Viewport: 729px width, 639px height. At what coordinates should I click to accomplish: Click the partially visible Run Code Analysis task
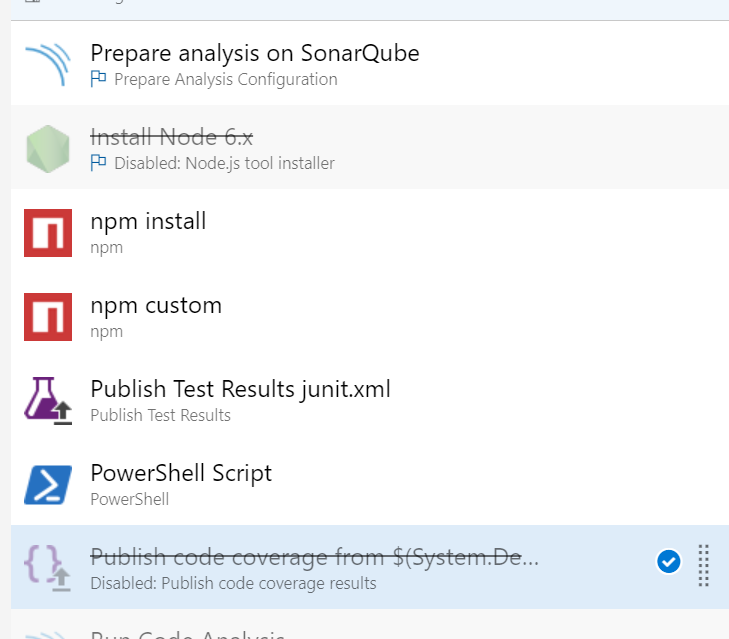coord(188,634)
